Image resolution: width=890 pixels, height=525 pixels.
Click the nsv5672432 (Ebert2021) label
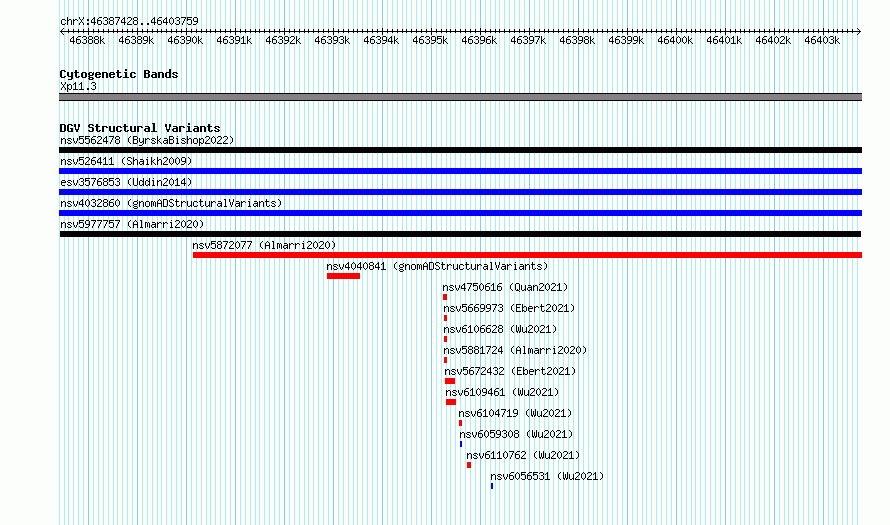click(510, 371)
